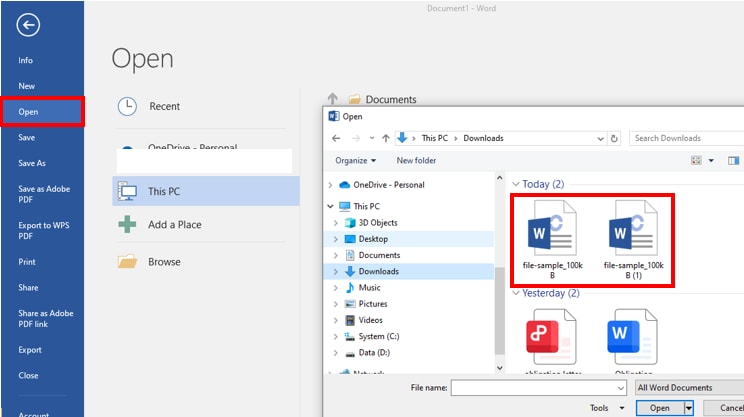Expand the Open button dropdown arrow
Screen dimensions: 744x417
tap(688, 408)
